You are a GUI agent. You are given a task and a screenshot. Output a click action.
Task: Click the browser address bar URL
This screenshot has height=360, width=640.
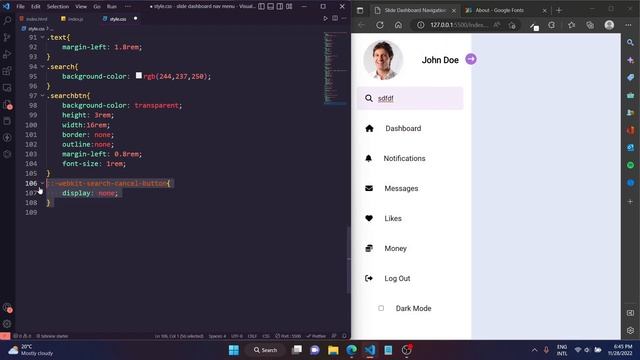pyautogui.click(x=459, y=25)
